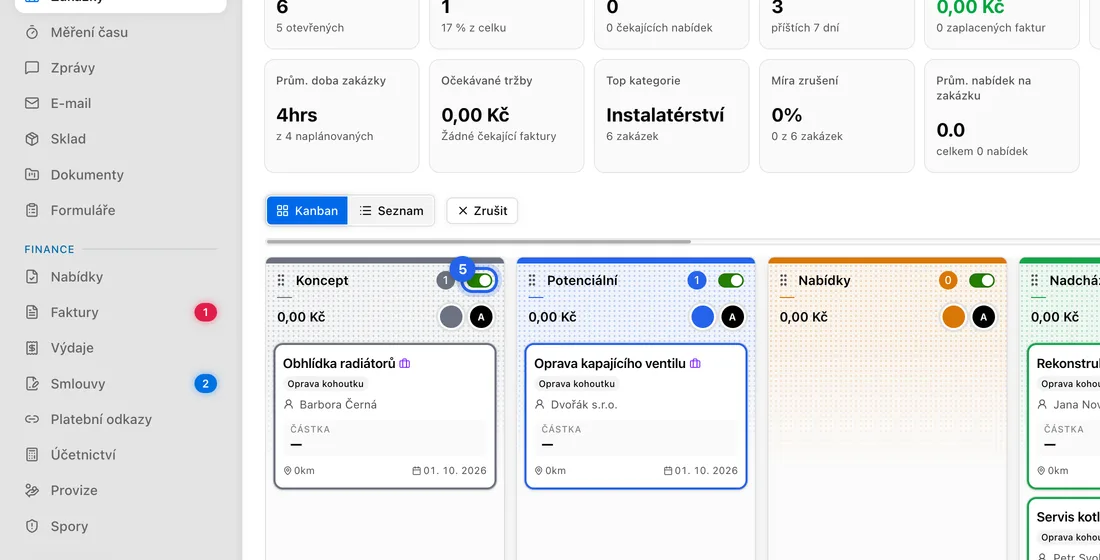Click the black A button in Potenciální column

tap(732, 316)
